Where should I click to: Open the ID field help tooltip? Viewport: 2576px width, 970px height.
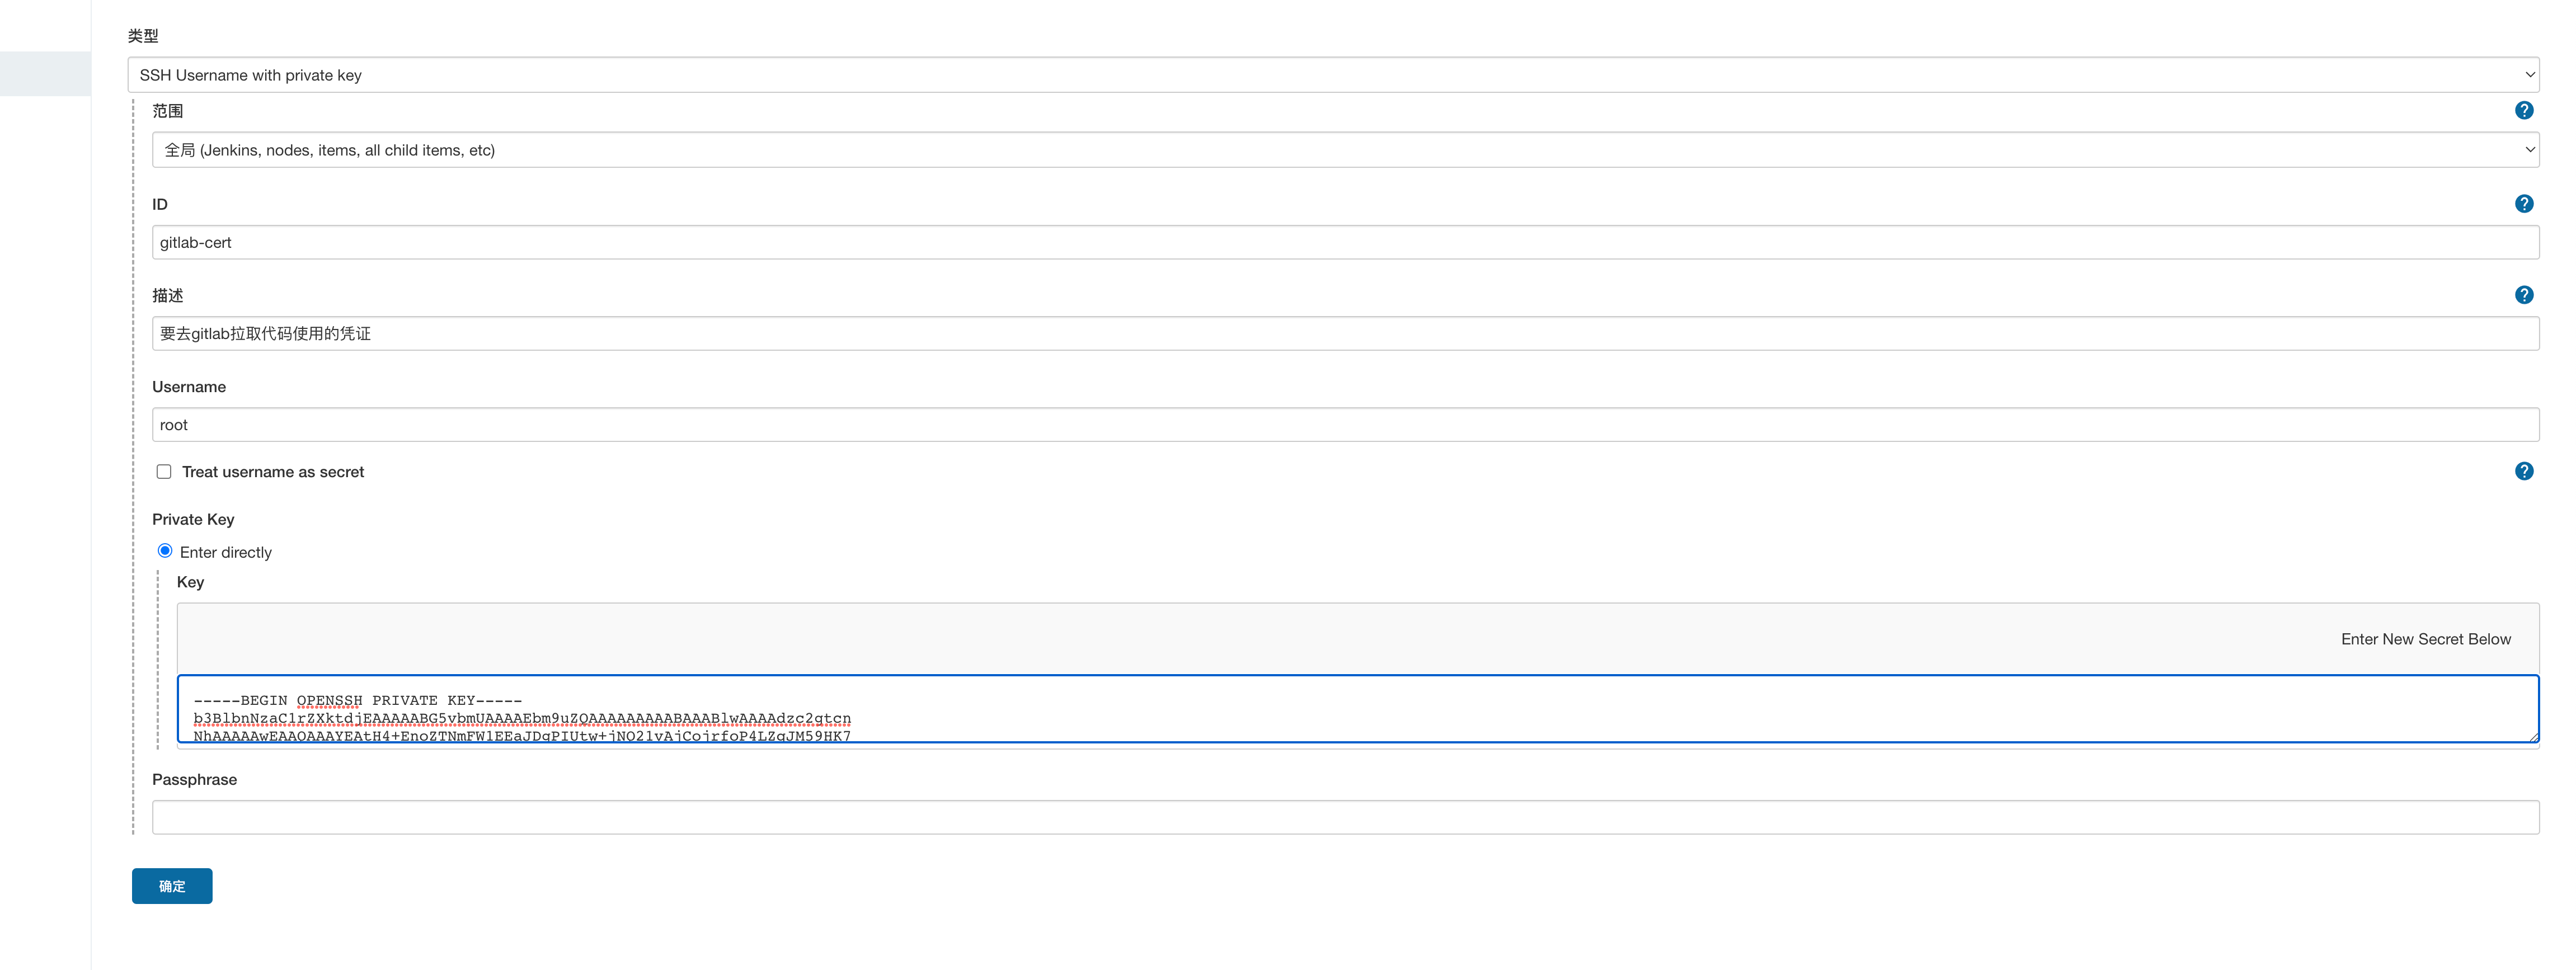(x=2524, y=204)
